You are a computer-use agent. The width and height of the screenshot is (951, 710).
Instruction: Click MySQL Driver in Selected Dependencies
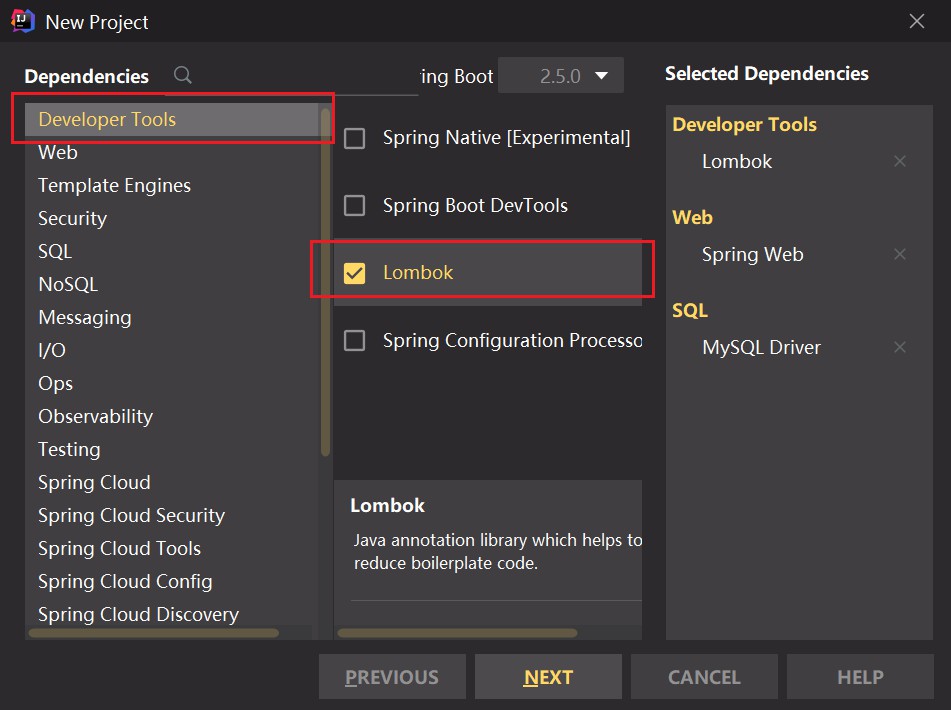pos(761,347)
